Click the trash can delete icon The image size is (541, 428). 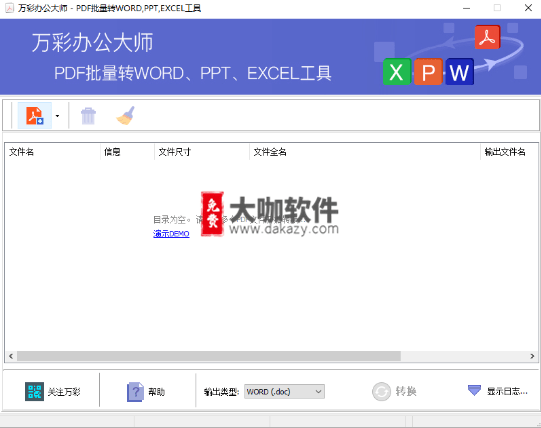[88, 116]
